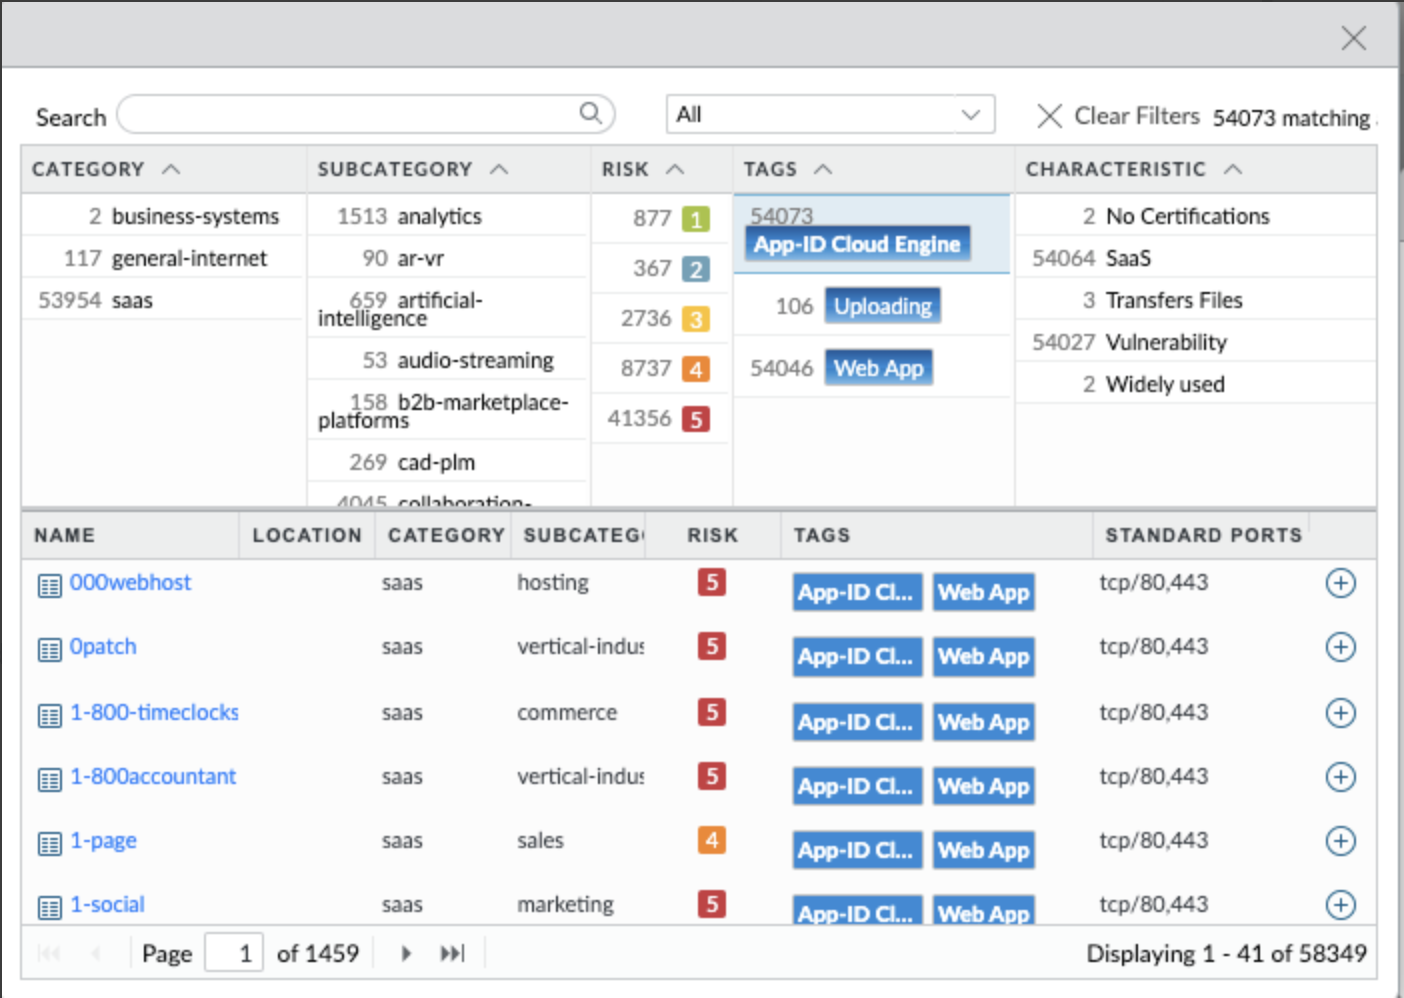Collapse the Tags filter column
The width and height of the screenshot is (1404, 998).
point(823,169)
